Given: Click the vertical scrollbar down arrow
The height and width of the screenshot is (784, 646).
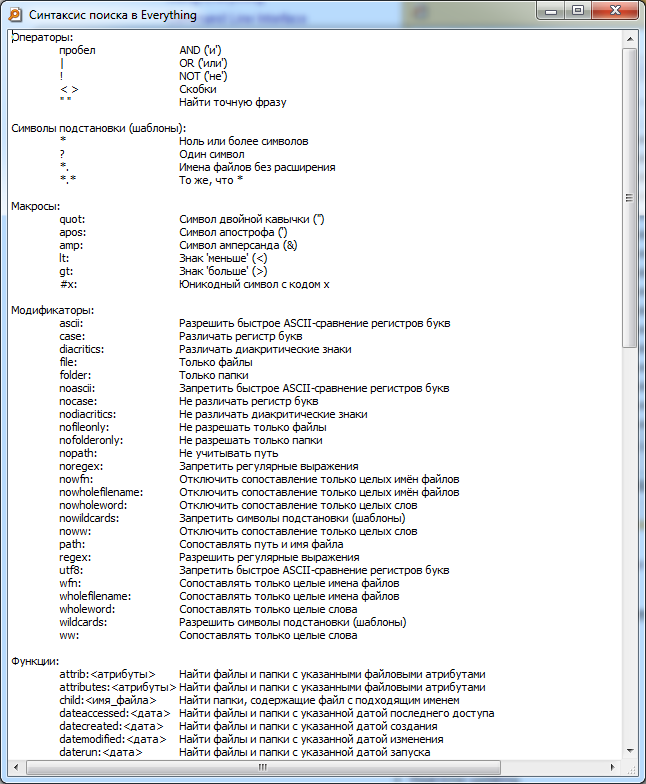Looking at the screenshot, I should click(630, 750).
